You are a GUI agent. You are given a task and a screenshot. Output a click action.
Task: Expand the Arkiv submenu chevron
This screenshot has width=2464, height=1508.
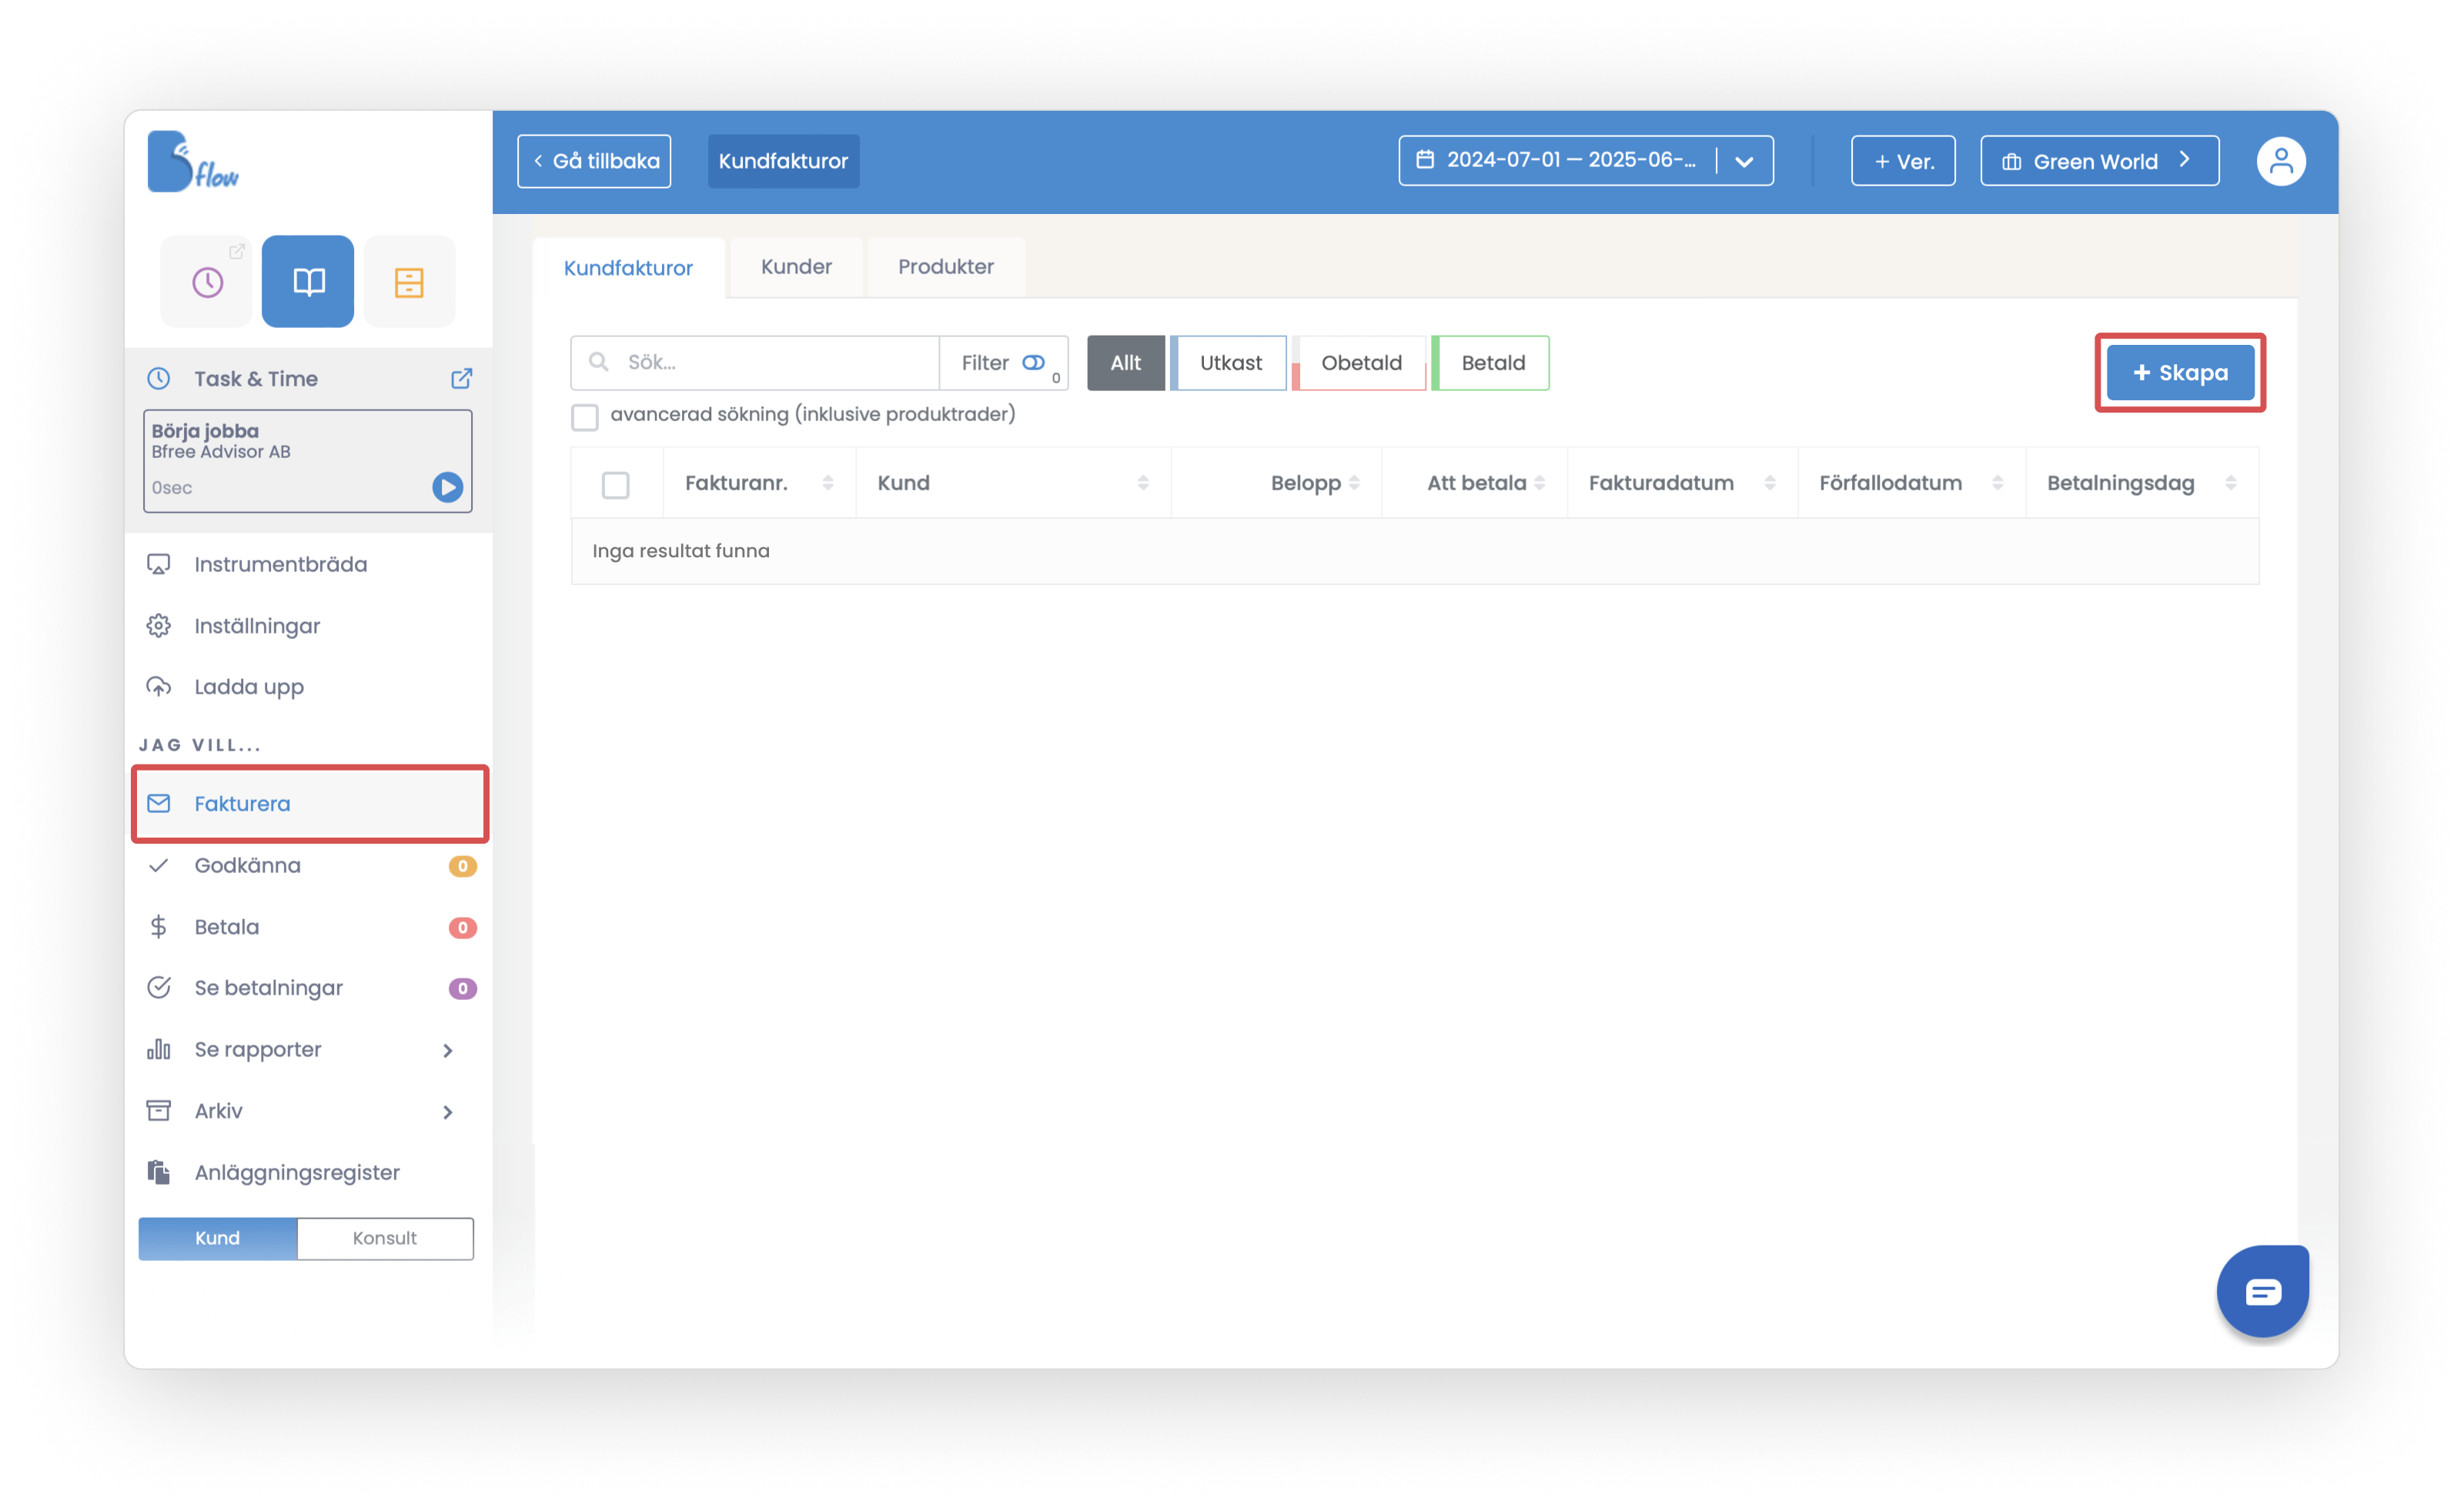pos(447,1112)
